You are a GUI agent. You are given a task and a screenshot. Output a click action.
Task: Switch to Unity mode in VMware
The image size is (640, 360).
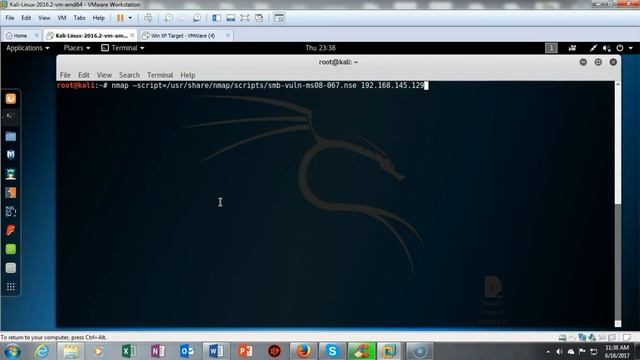(259, 18)
